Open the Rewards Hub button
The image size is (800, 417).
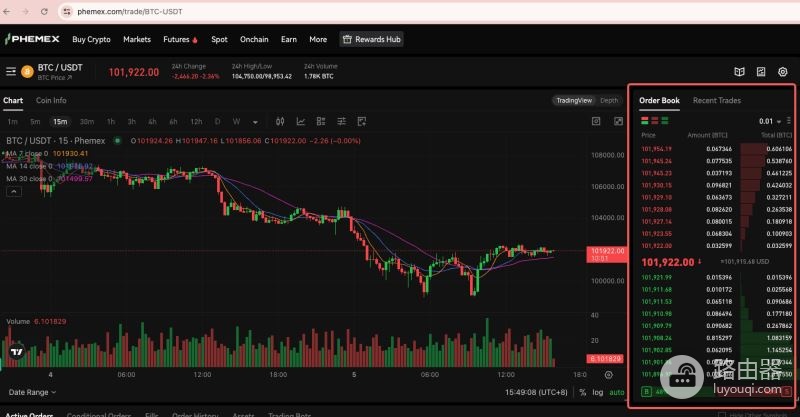pyautogui.click(x=371, y=39)
